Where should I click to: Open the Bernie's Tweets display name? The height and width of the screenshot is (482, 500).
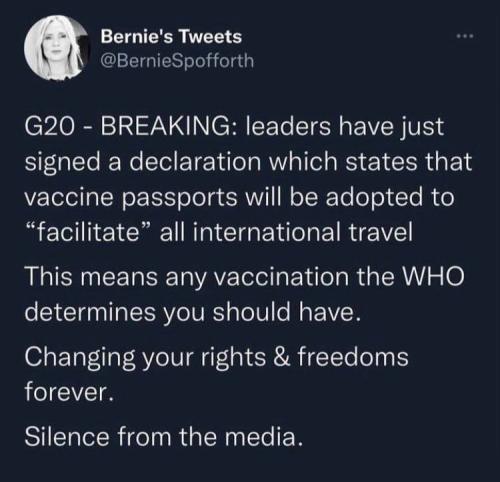tap(171, 36)
